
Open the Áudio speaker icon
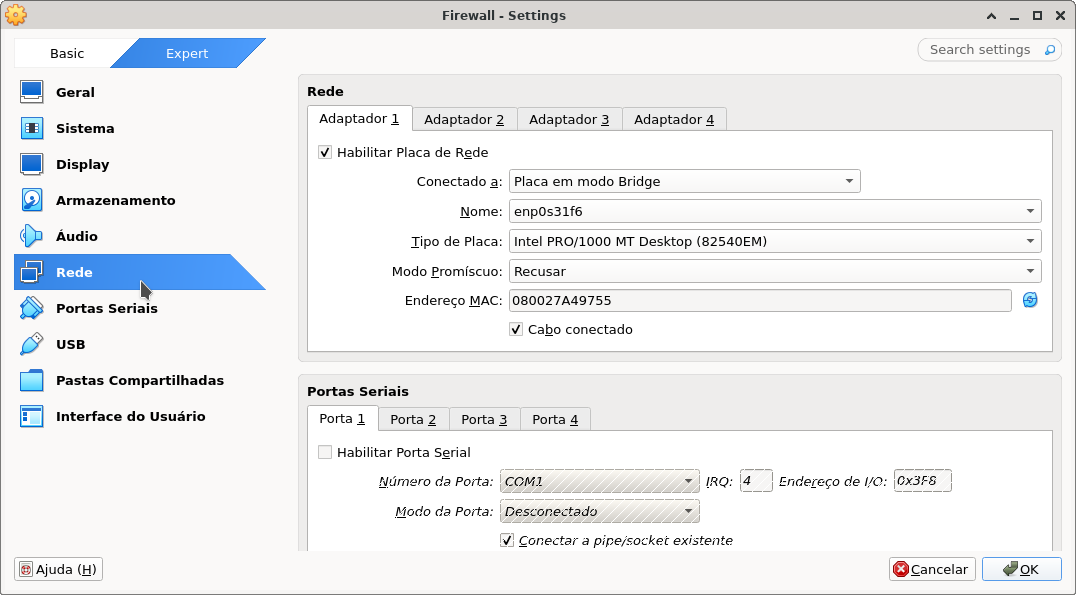point(32,236)
